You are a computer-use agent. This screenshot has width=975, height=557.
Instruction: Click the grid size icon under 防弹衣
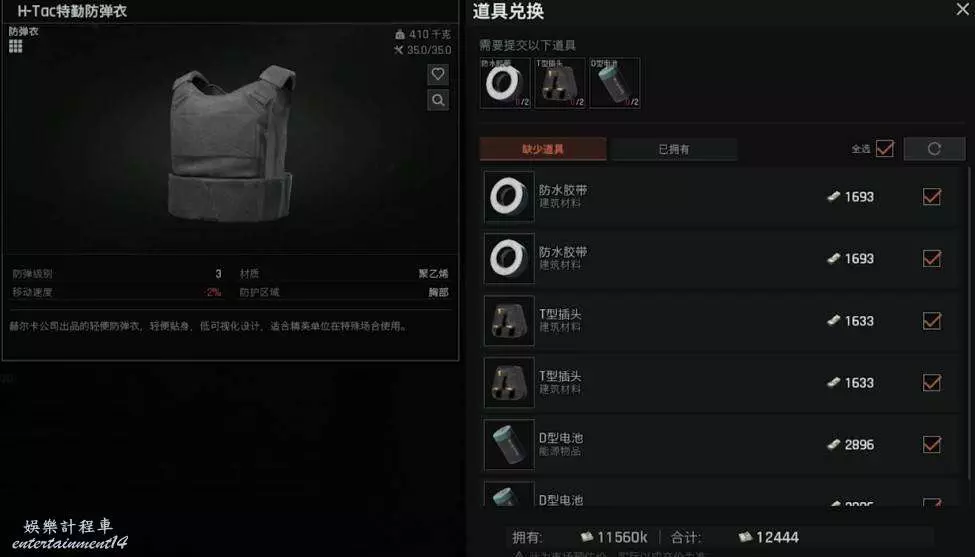[16, 46]
